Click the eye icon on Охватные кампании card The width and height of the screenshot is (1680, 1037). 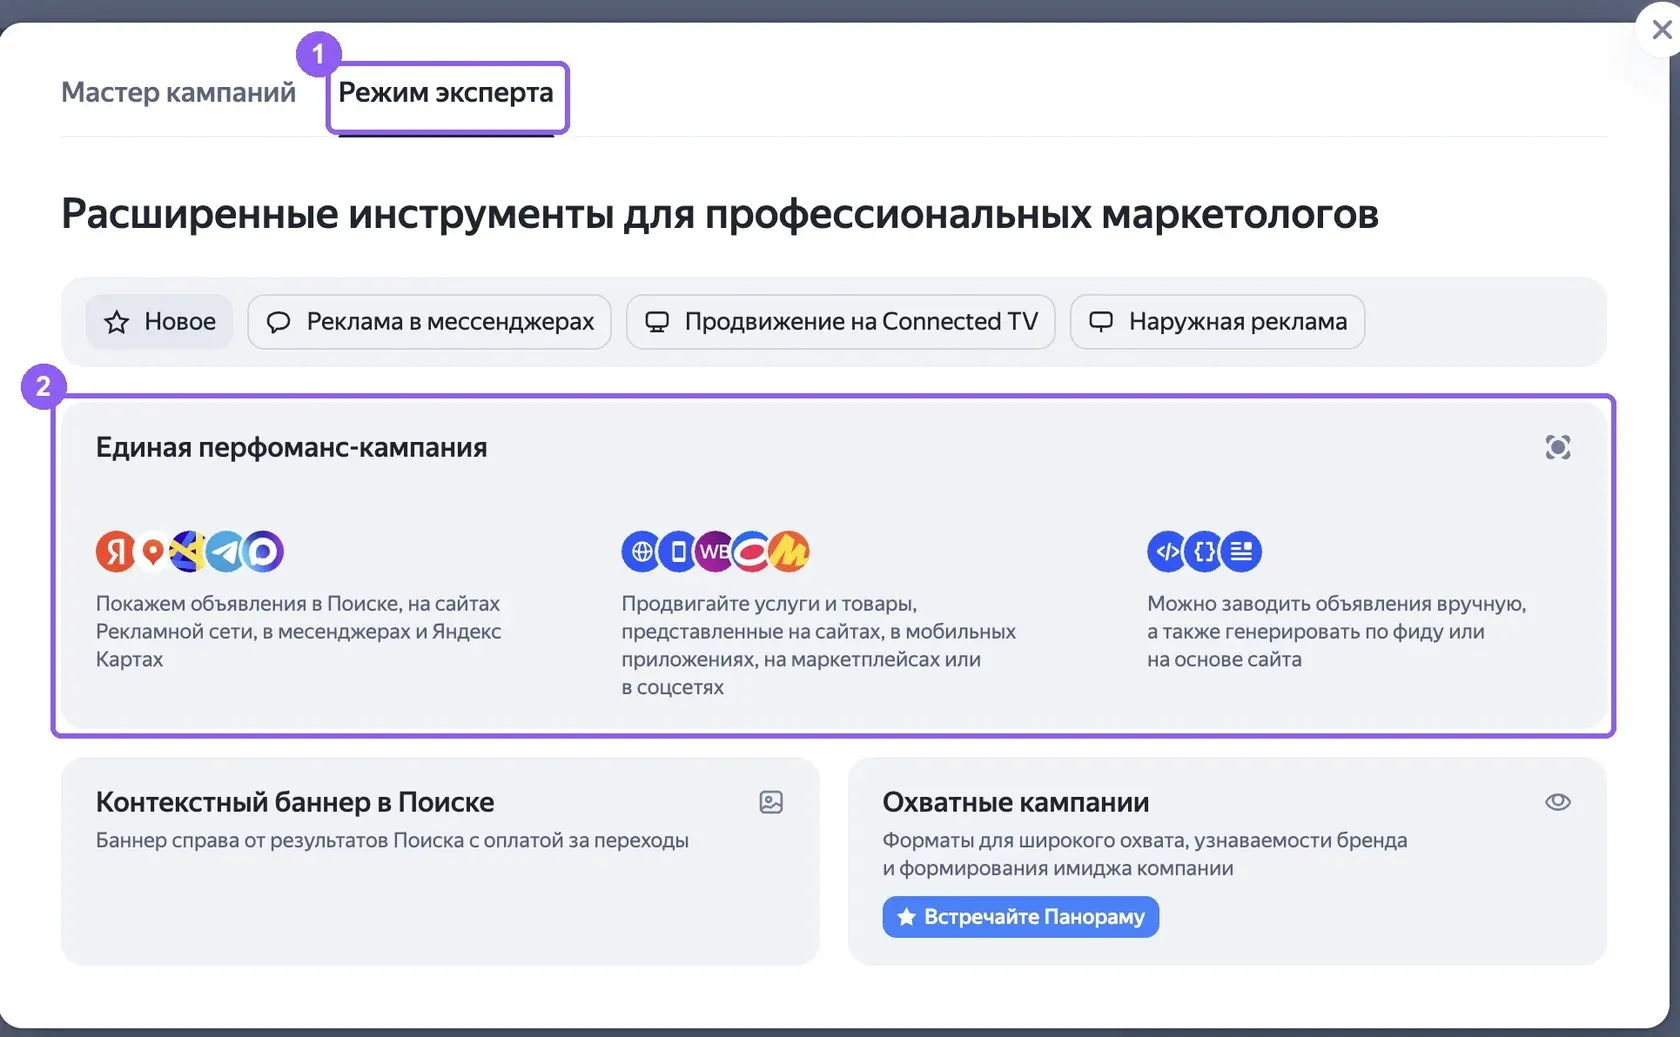point(1557,802)
